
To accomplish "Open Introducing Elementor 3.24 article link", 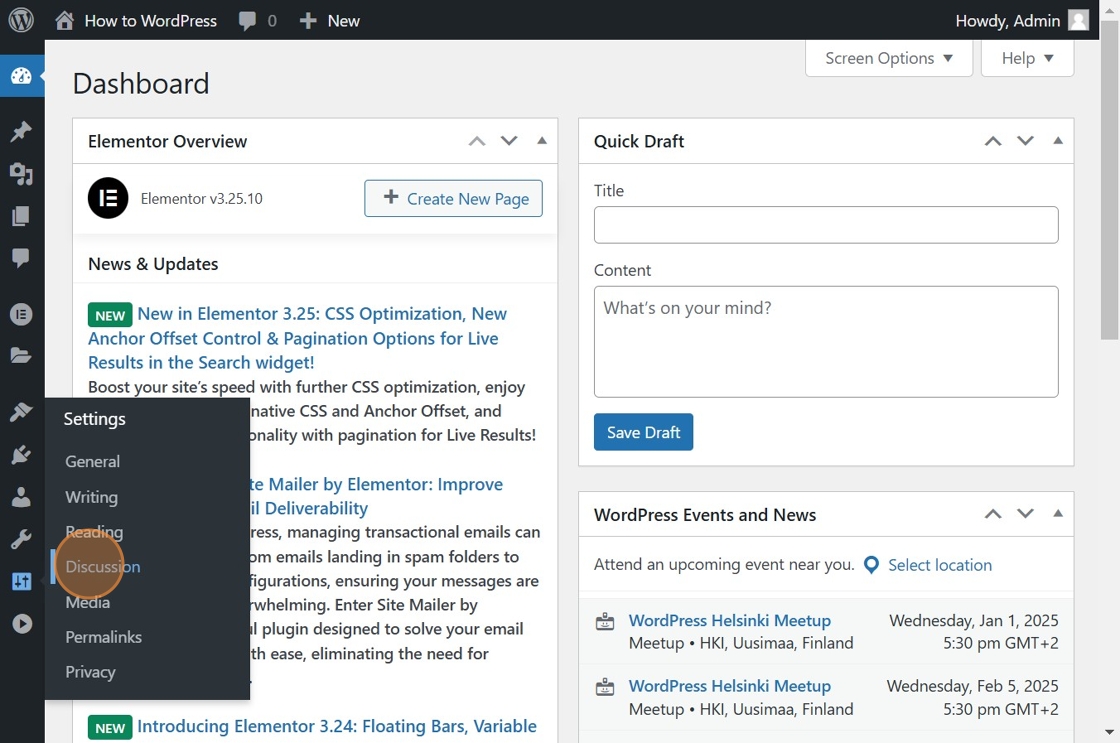I will (x=336, y=726).
